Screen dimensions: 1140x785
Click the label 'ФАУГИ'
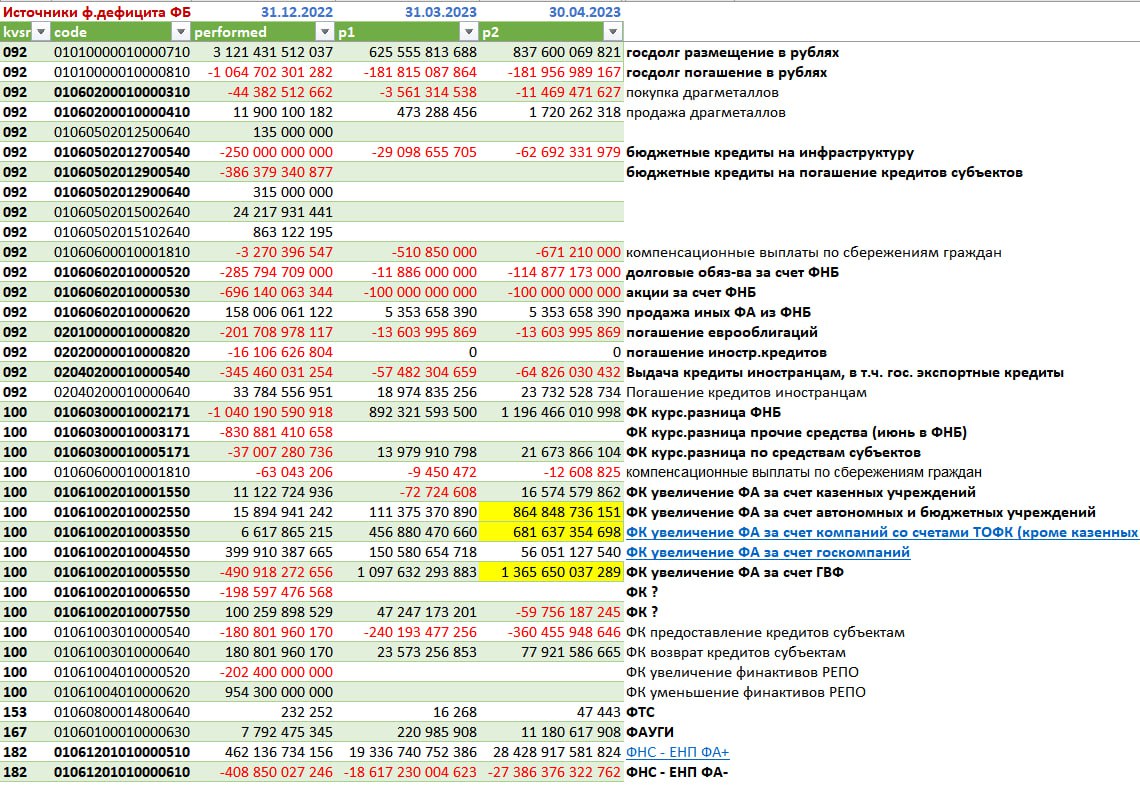(x=649, y=732)
